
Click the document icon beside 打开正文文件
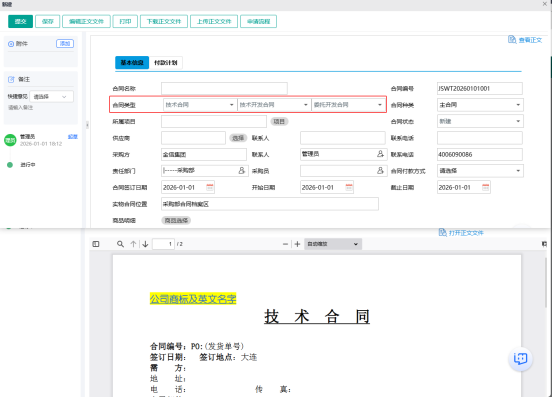443,232
